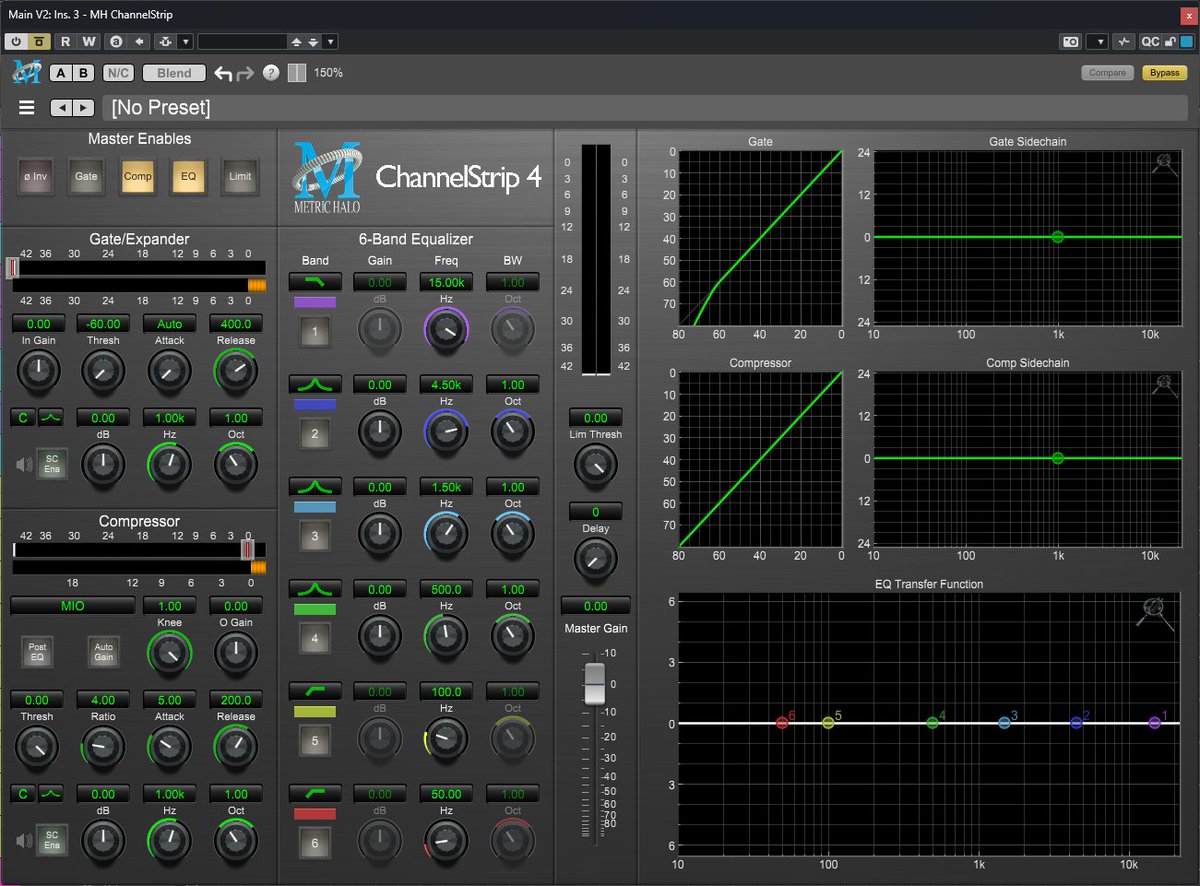
Task: Click the side-chain routing icon in host toolbar
Action: [166, 41]
